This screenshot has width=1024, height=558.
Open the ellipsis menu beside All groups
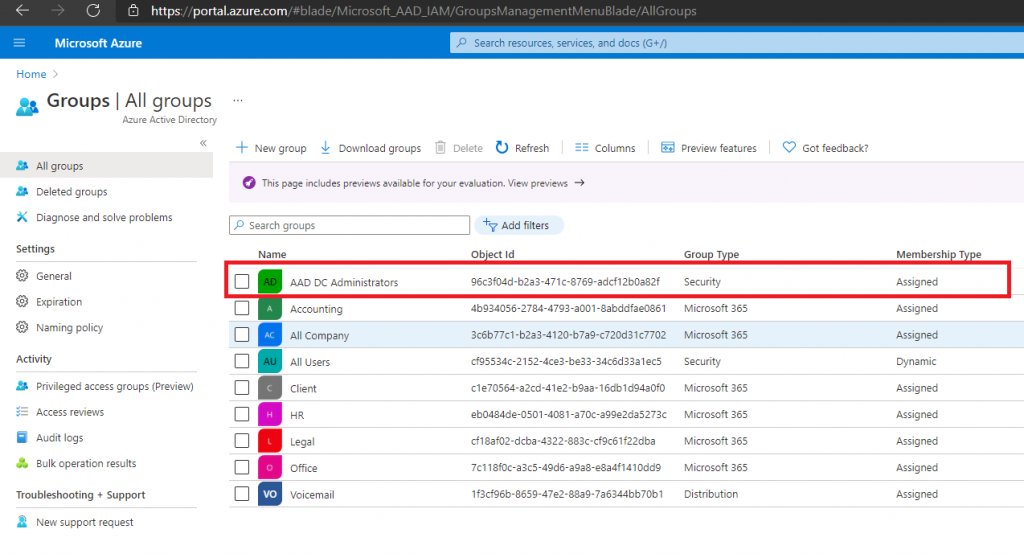[x=238, y=101]
